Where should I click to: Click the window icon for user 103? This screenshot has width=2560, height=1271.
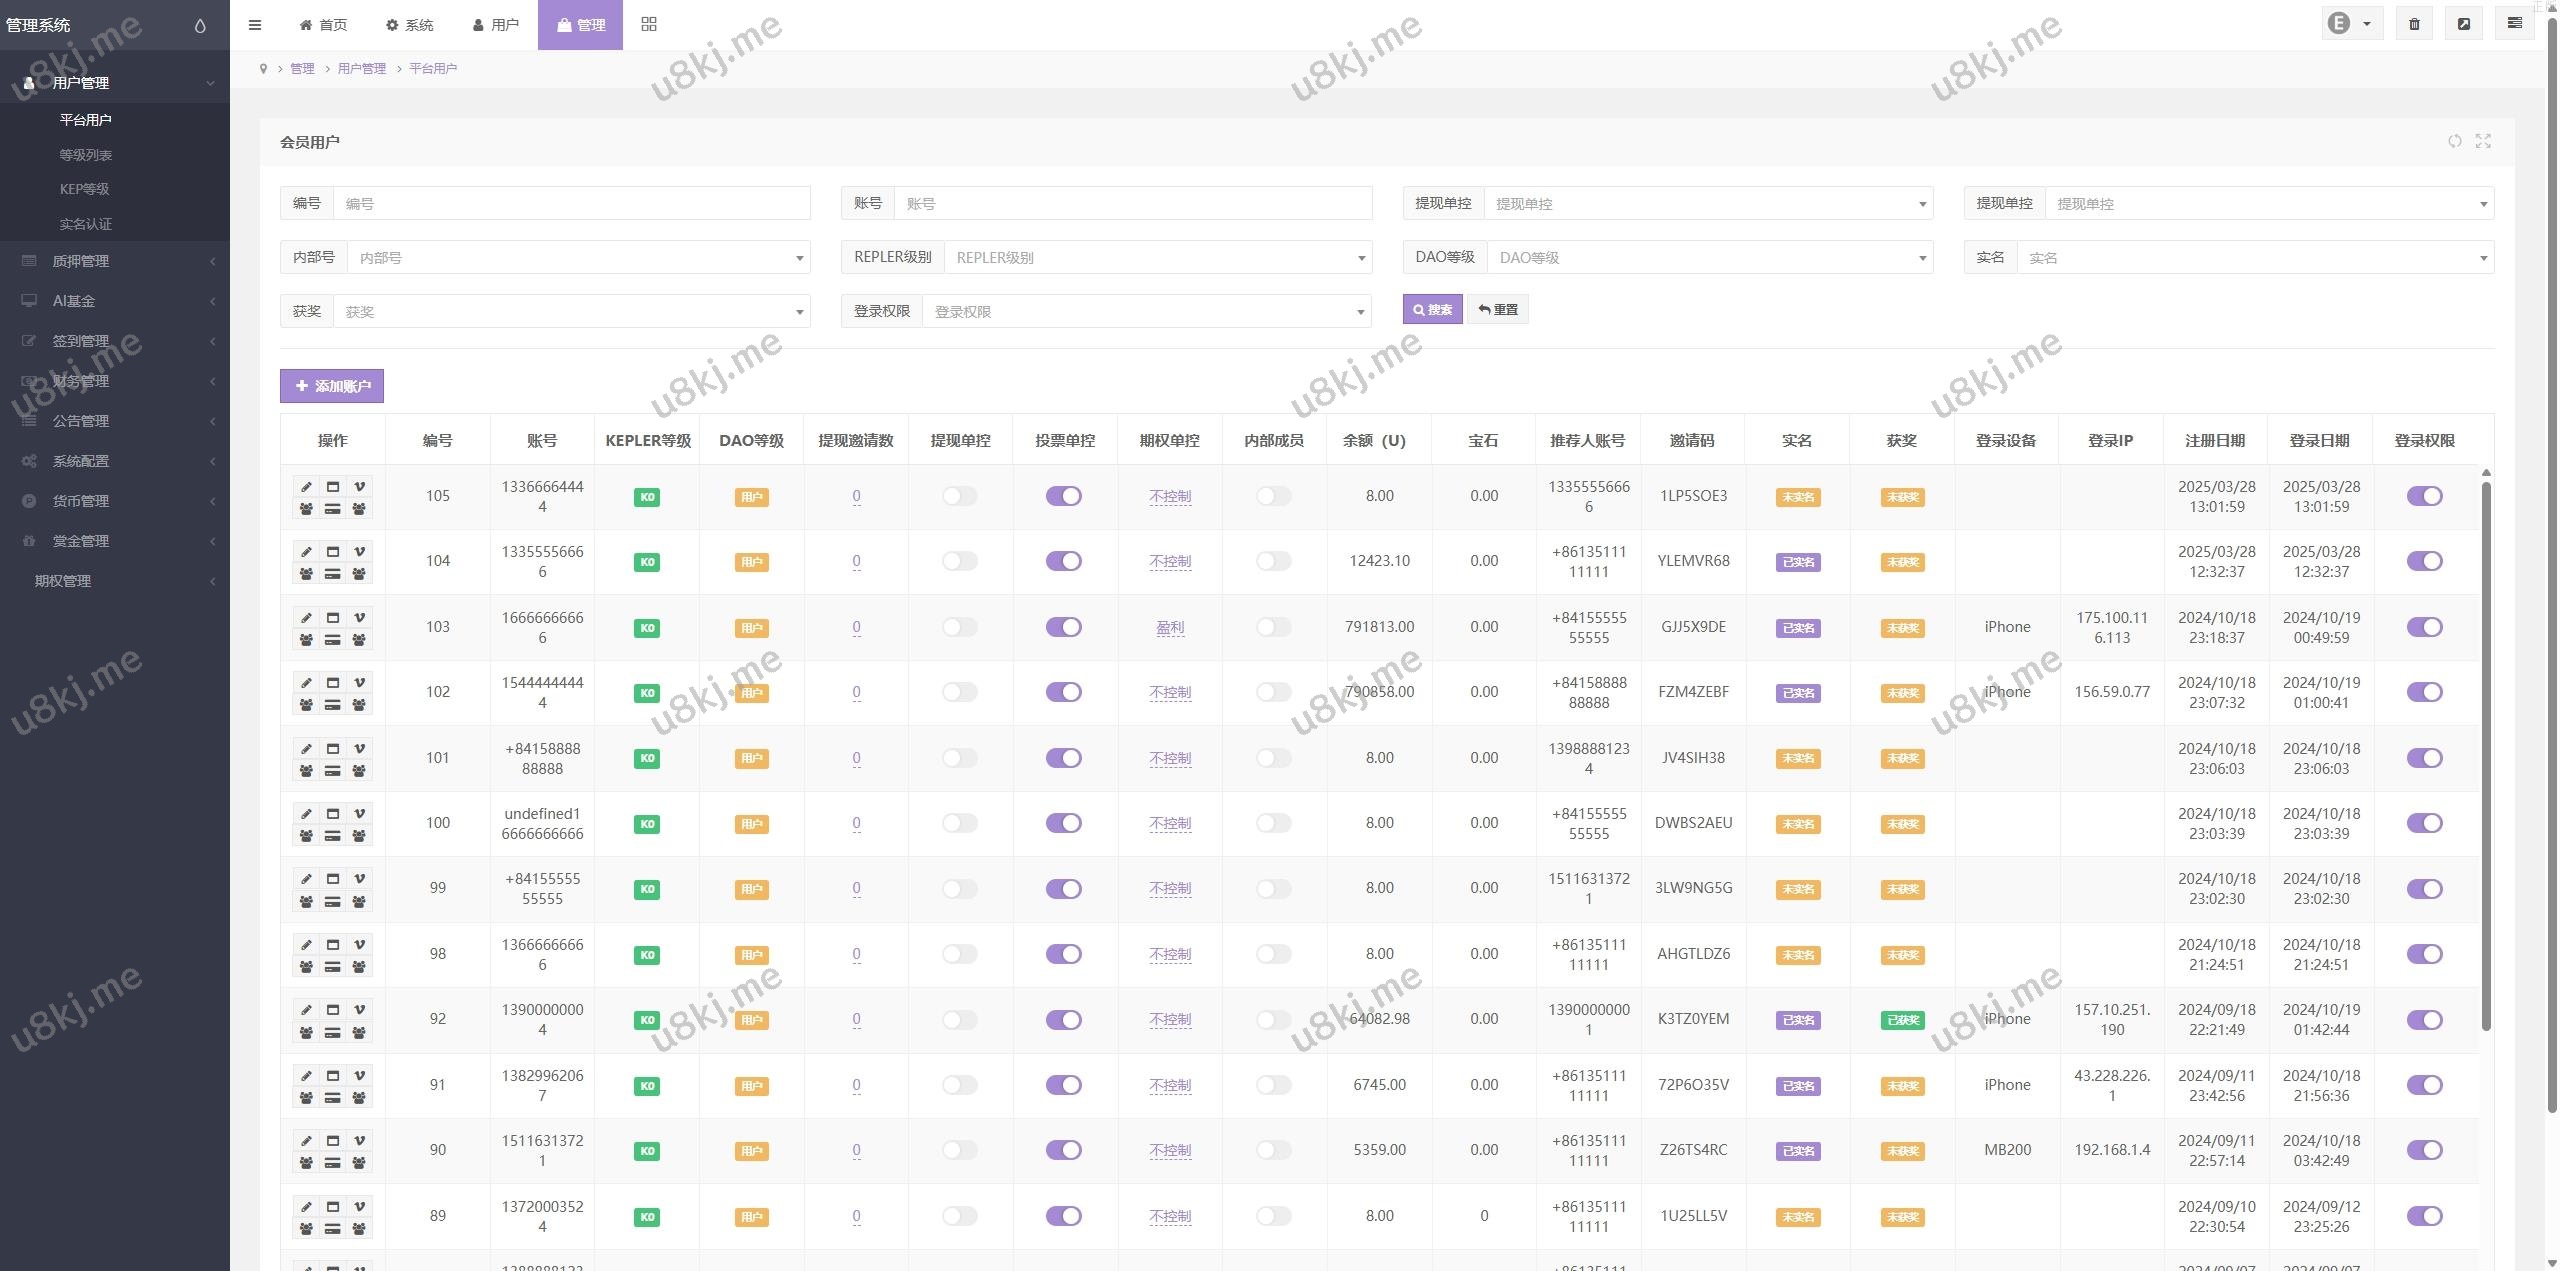pos(333,618)
